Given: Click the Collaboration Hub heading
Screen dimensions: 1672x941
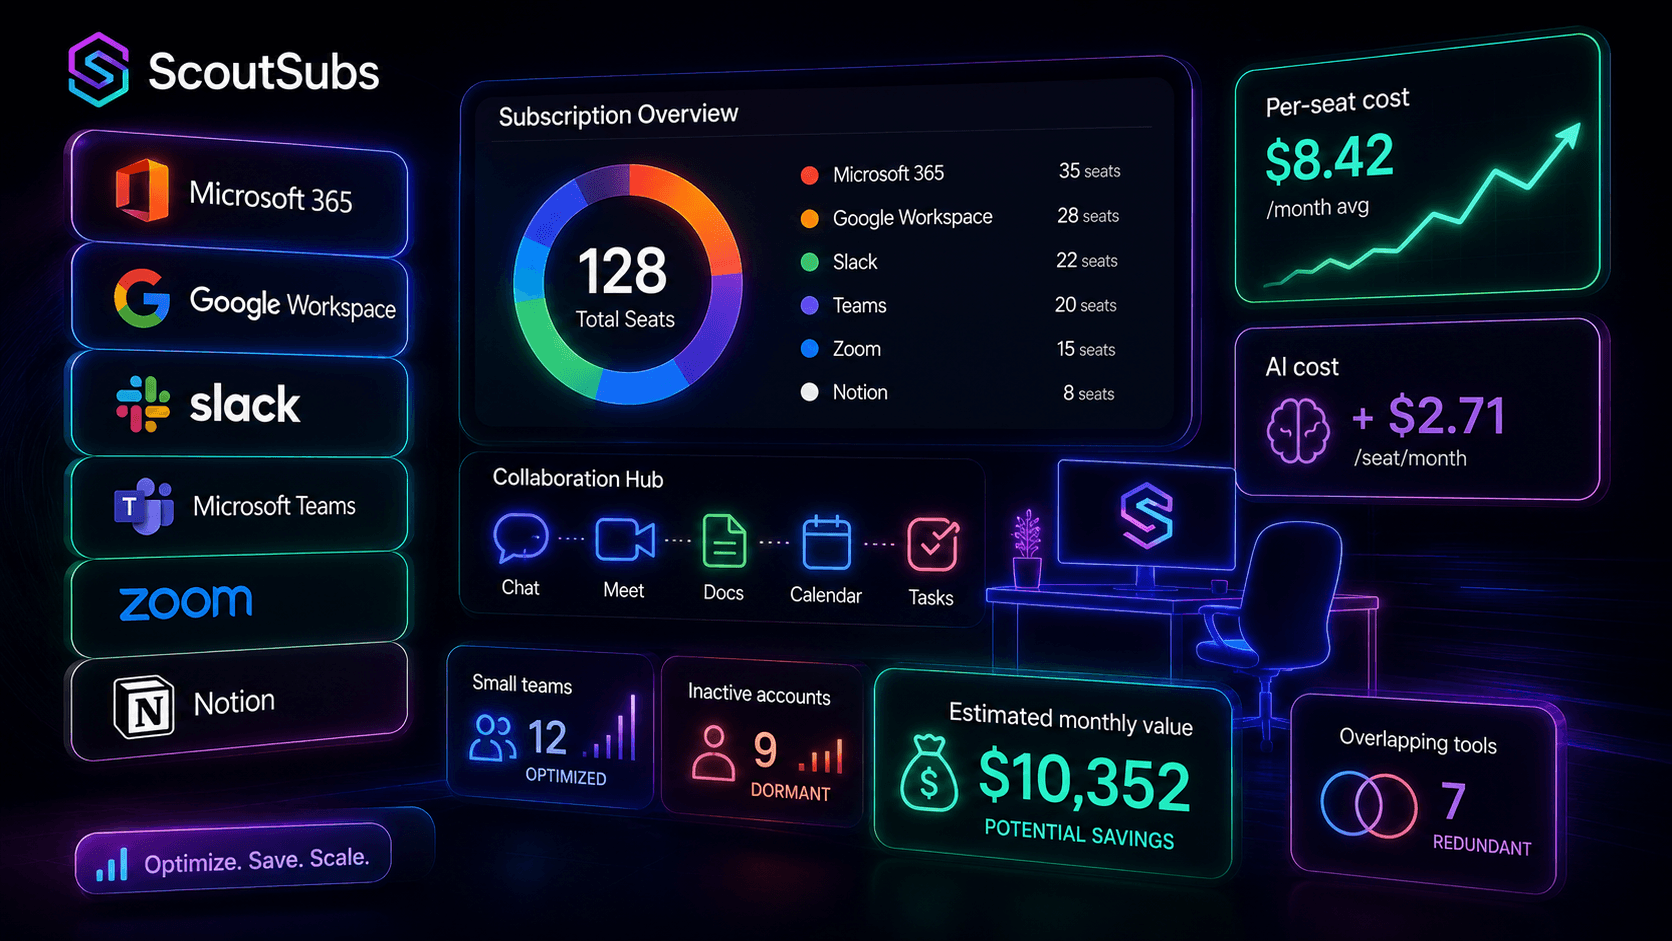Looking at the screenshot, I should [578, 478].
